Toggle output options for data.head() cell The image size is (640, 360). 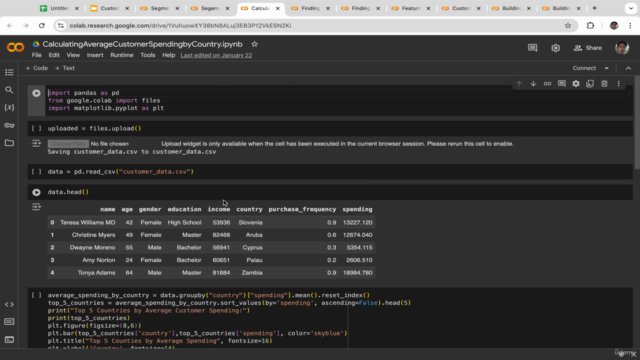coord(36,207)
